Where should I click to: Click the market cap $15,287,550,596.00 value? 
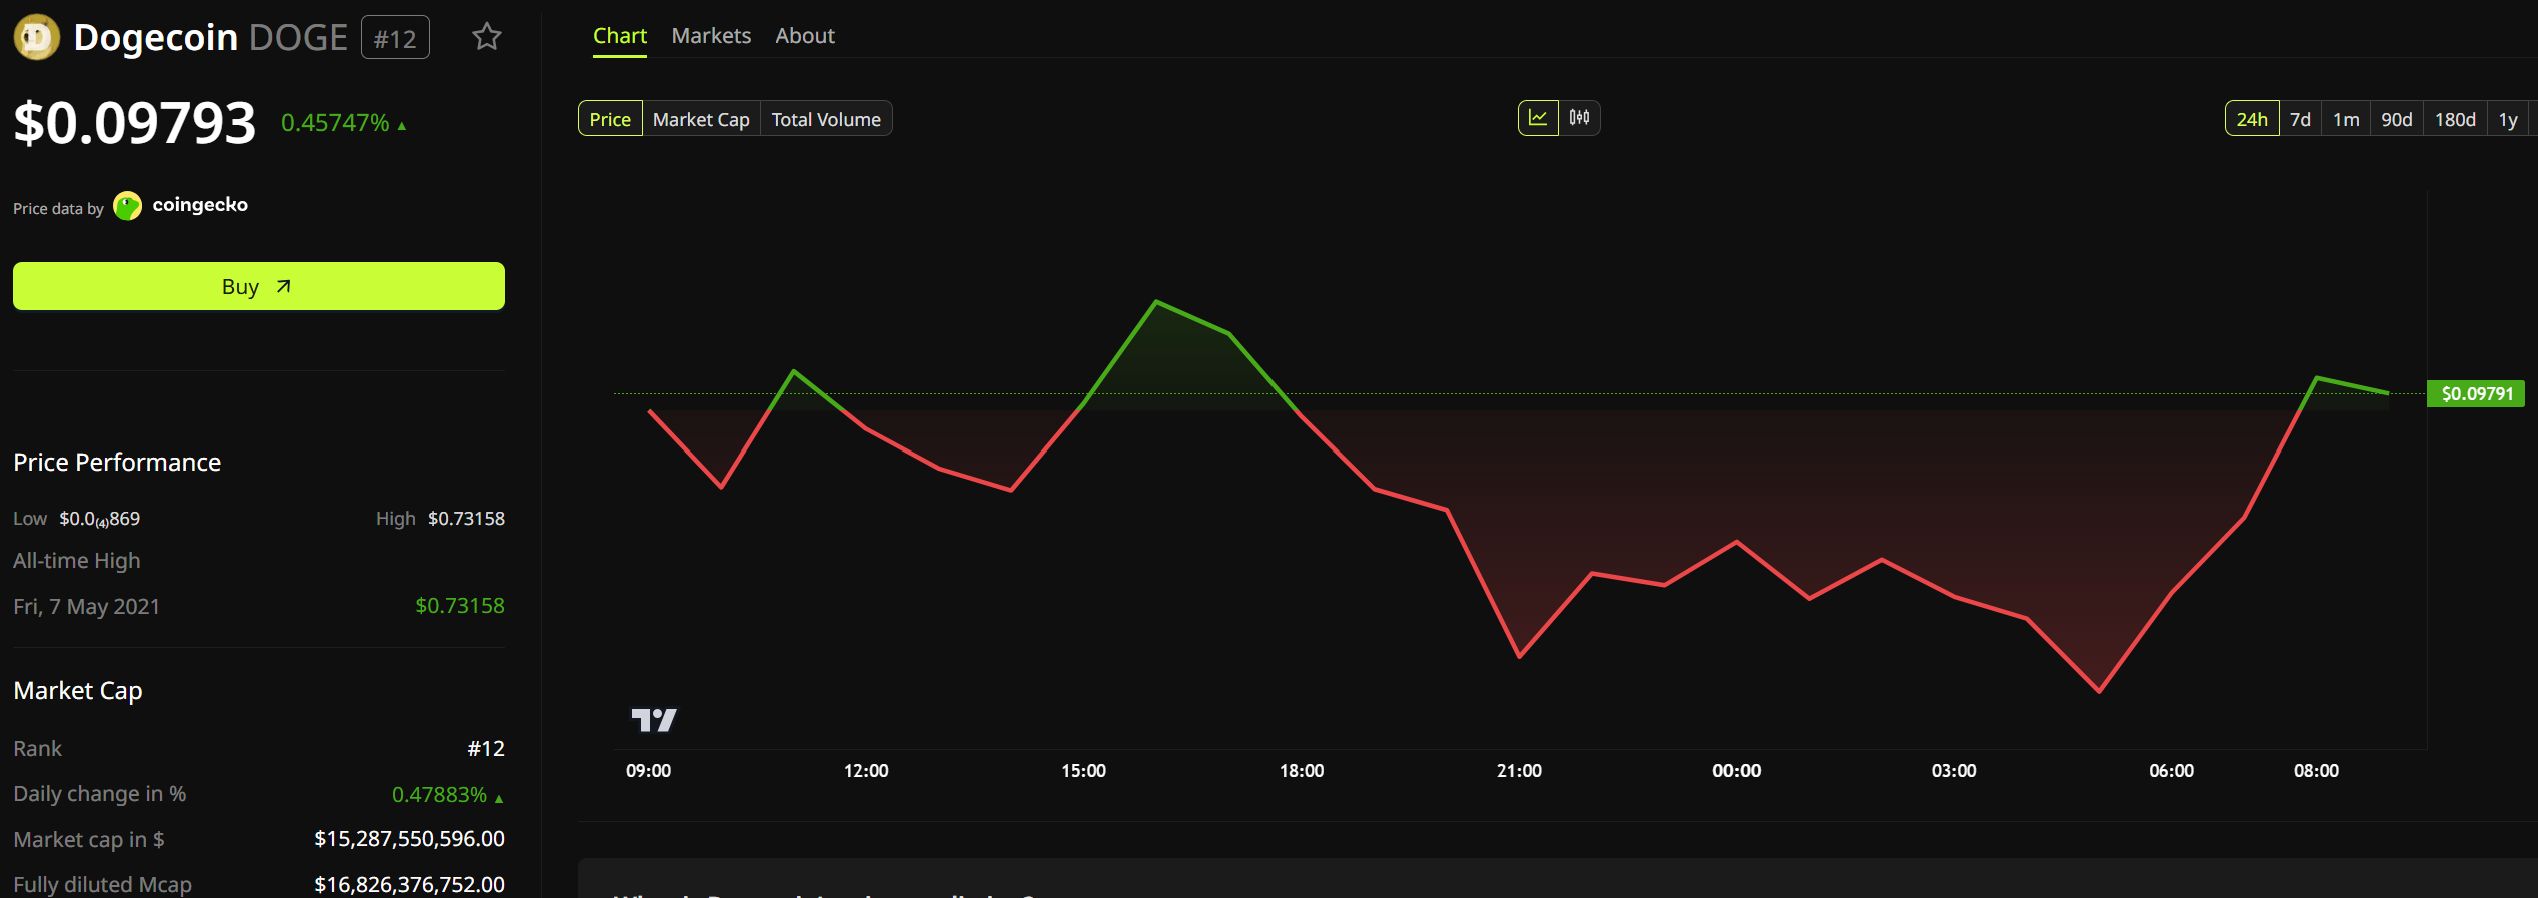(x=409, y=838)
